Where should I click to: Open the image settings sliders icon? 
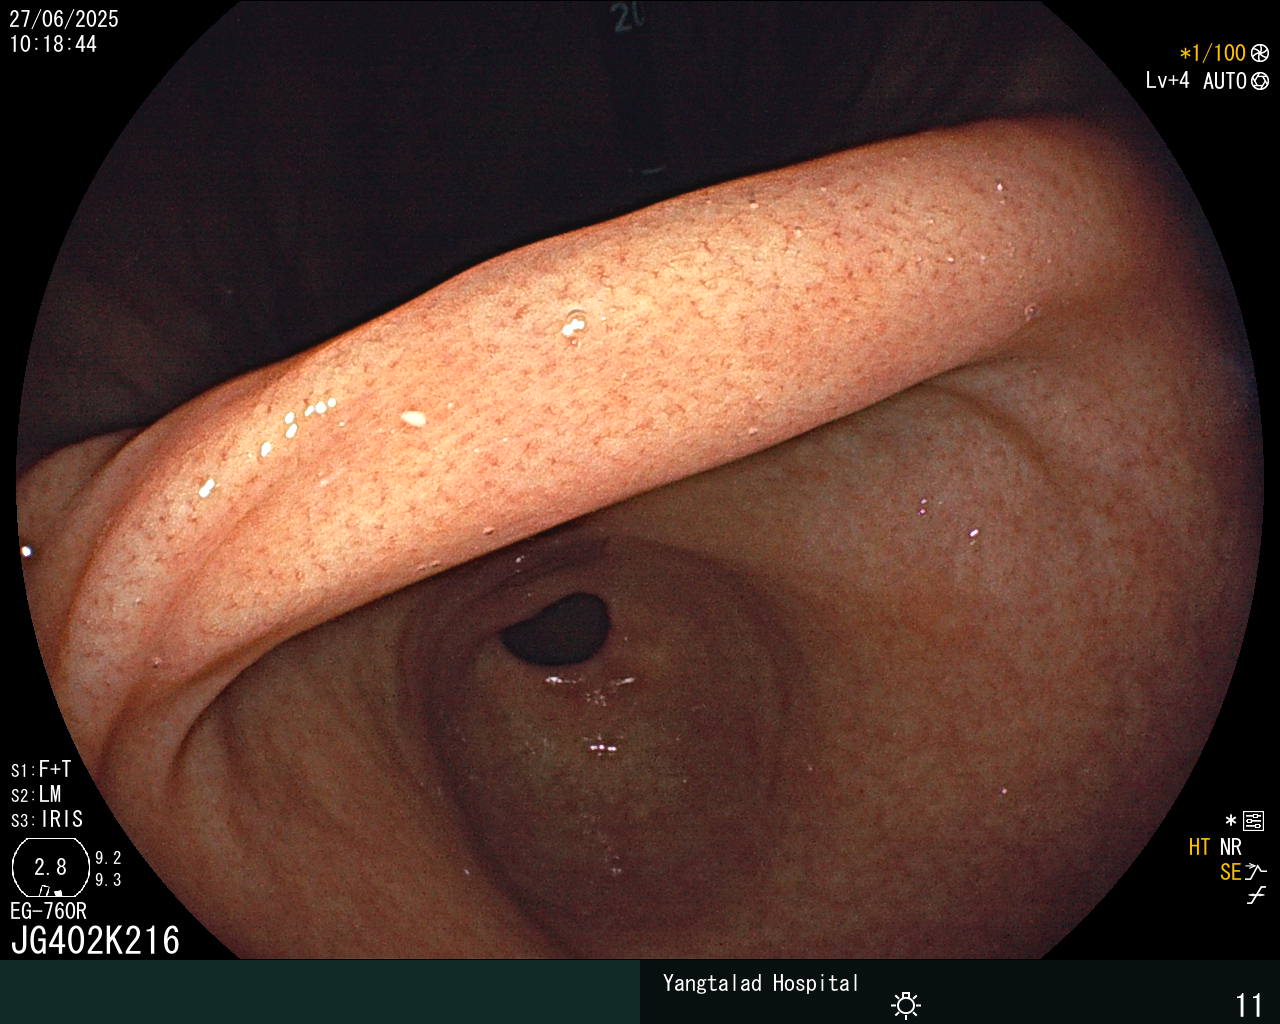pyautogui.click(x=1253, y=822)
